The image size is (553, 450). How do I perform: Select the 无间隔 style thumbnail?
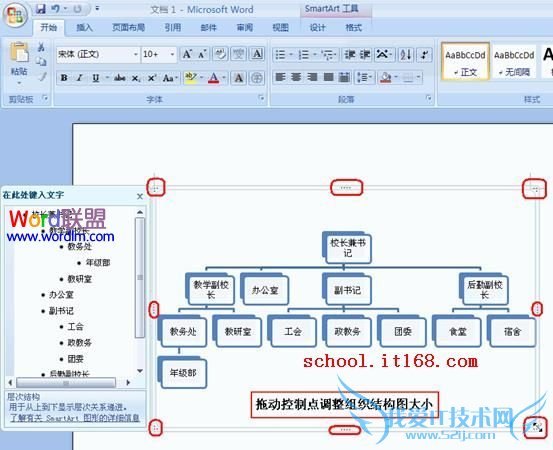click(x=514, y=62)
